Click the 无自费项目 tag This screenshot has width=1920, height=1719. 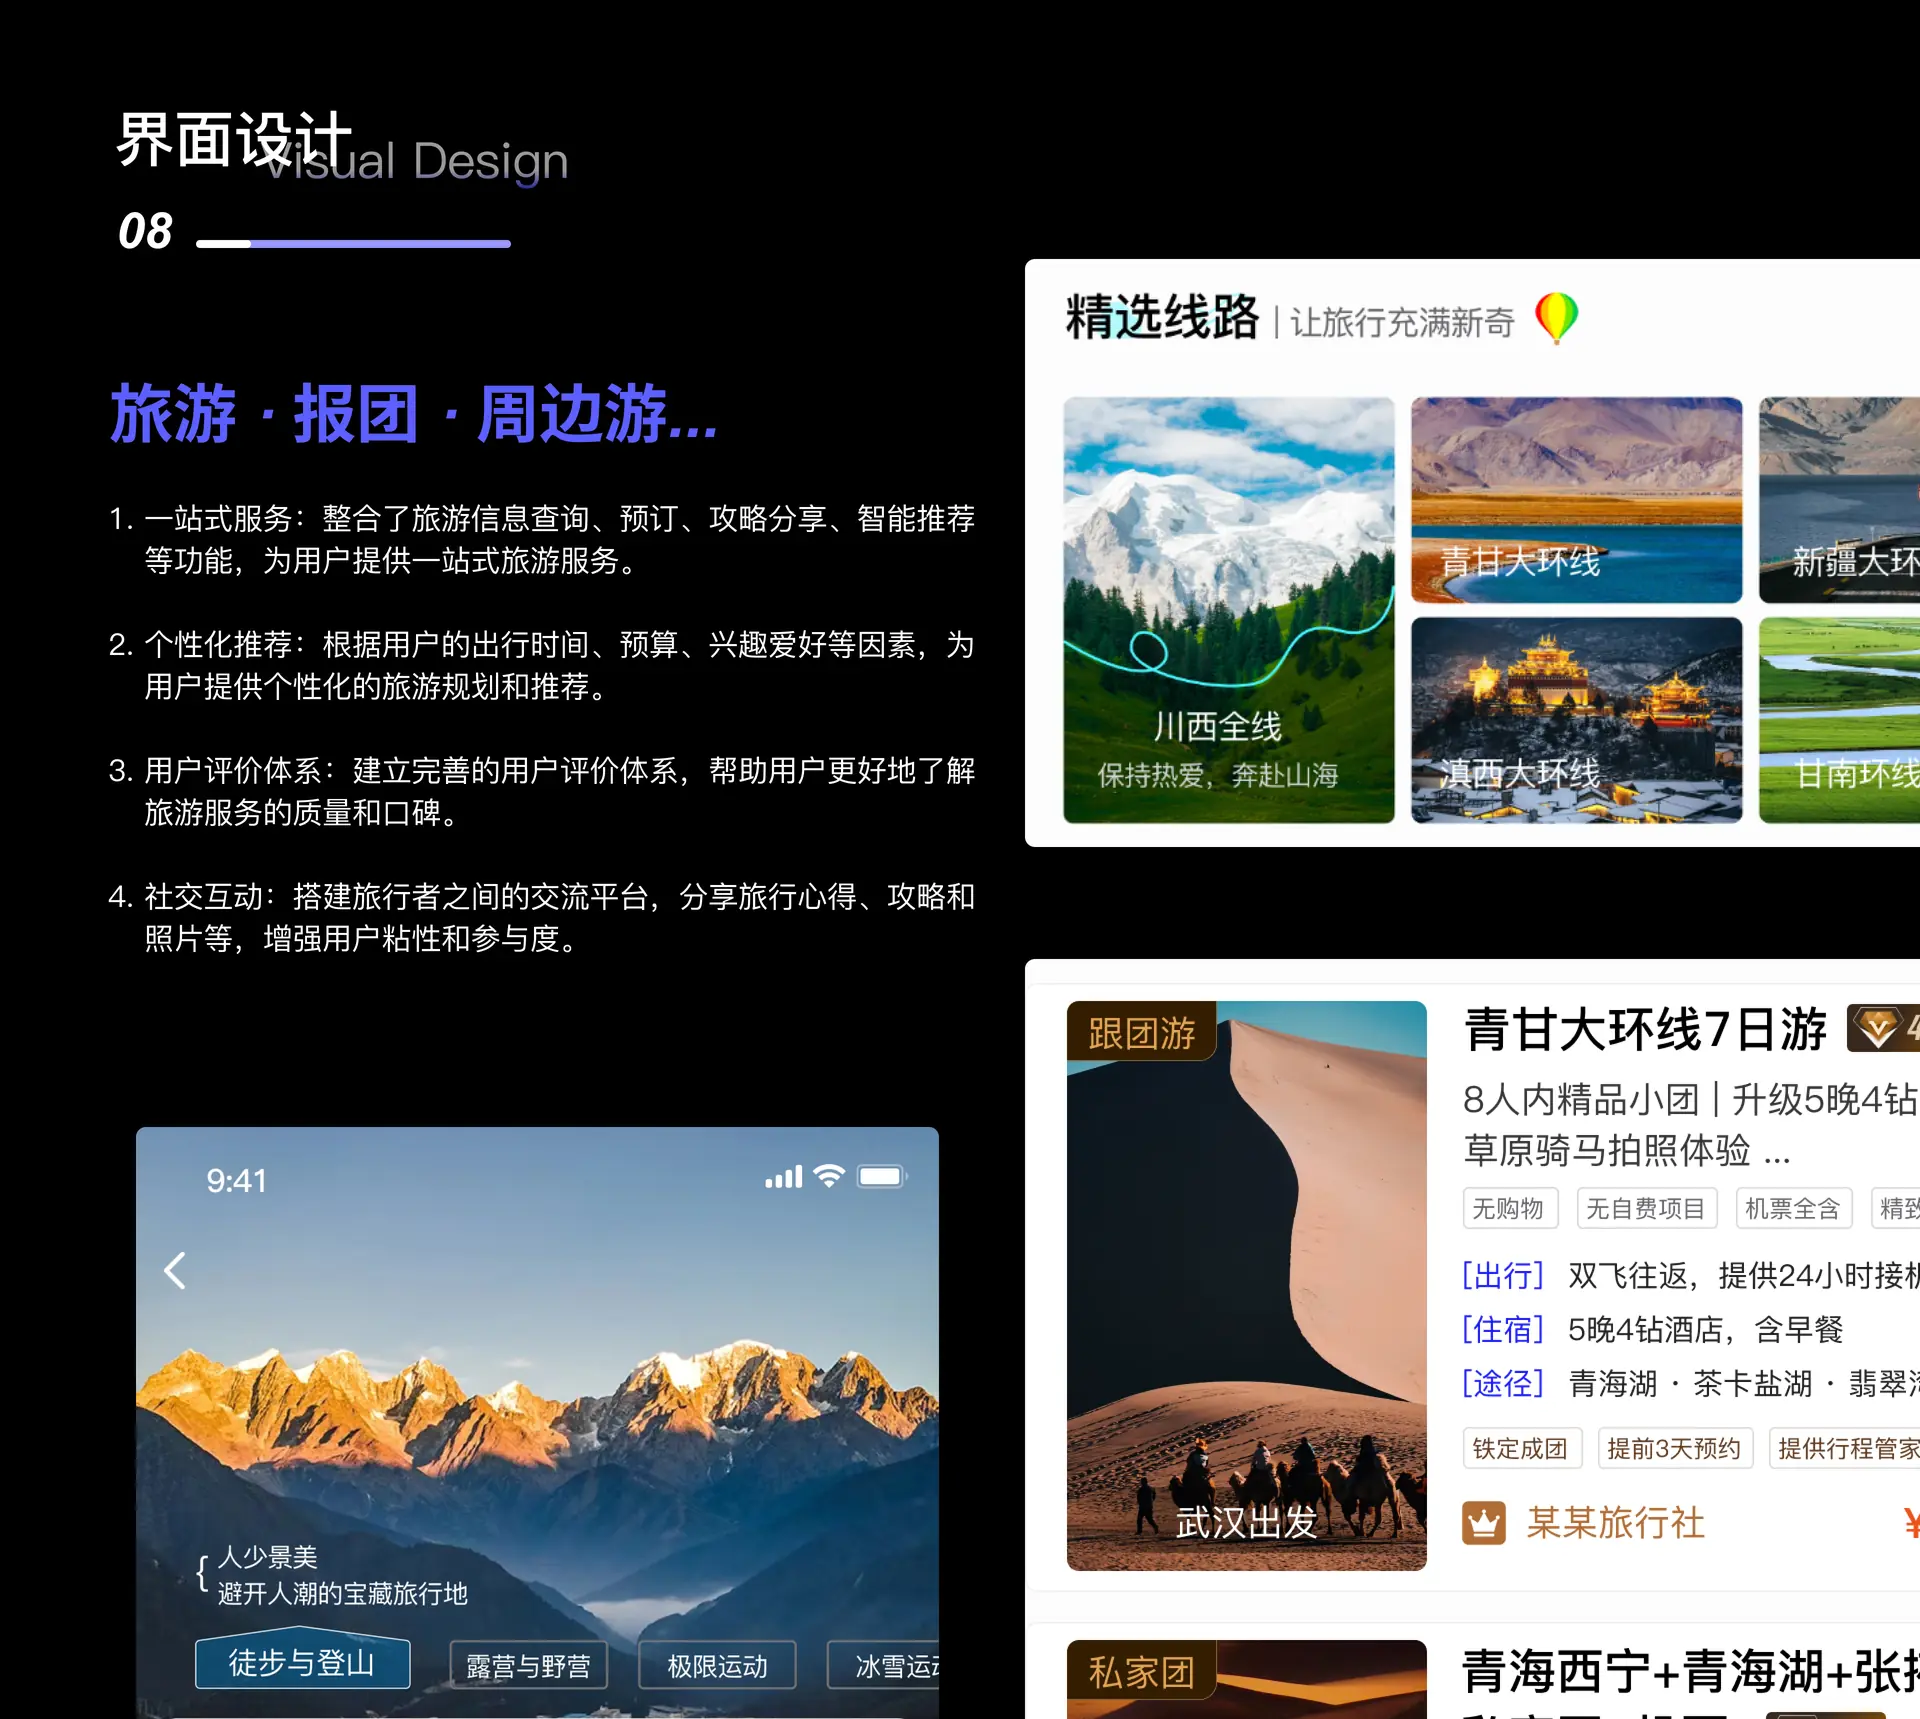click(1646, 1208)
